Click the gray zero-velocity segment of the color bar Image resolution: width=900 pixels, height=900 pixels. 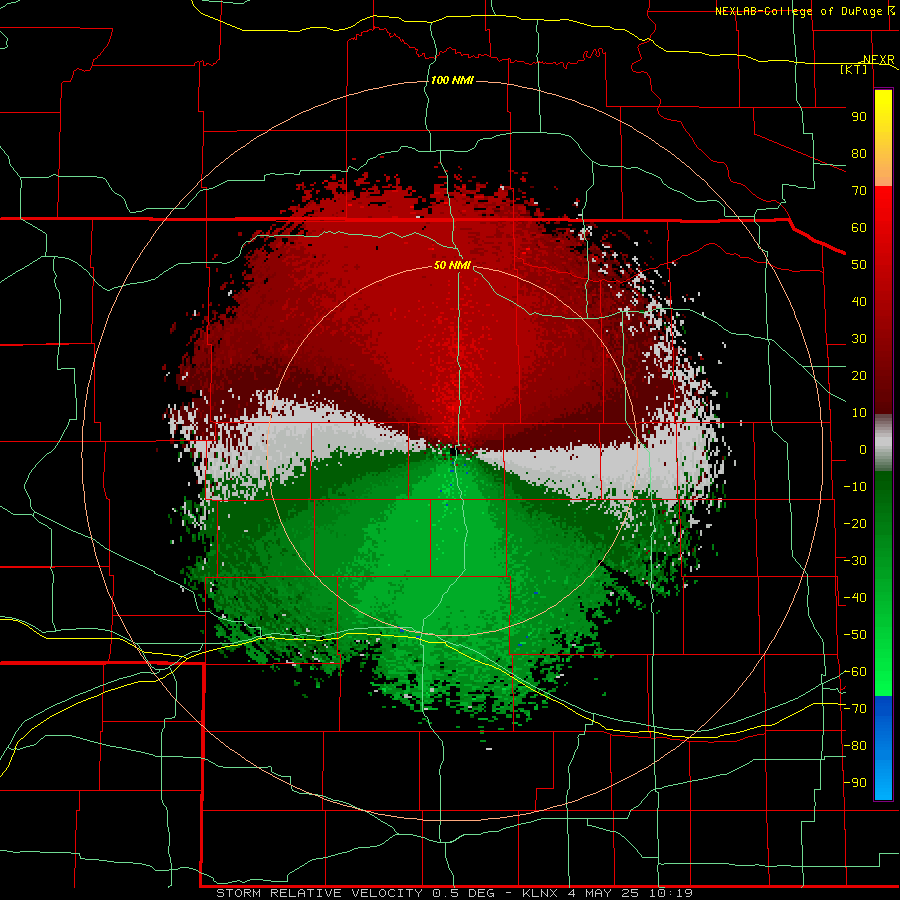click(x=883, y=443)
